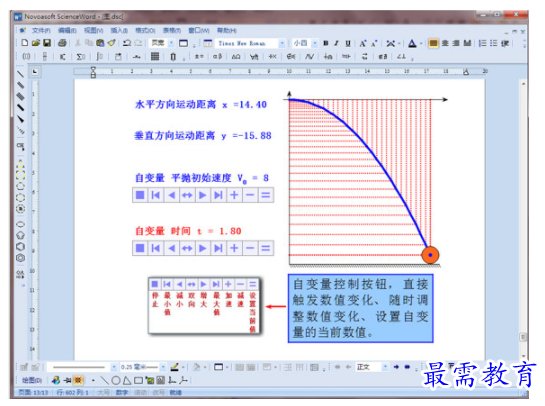
Task: Open the 帮助(H) menu
Action: pyautogui.click(x=227, y=31)
